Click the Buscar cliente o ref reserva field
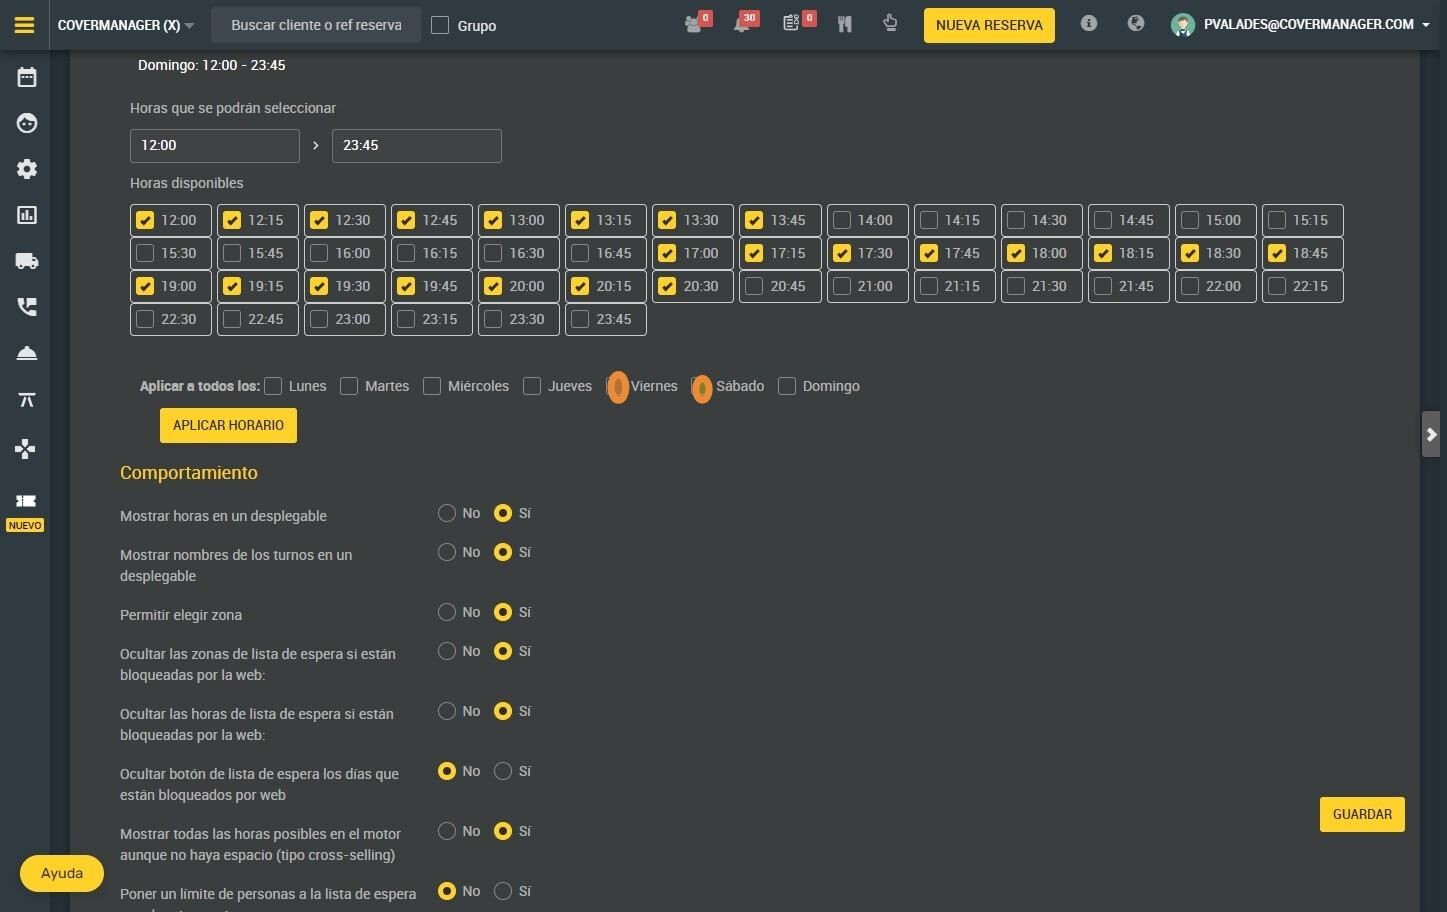 click(316, 25)
